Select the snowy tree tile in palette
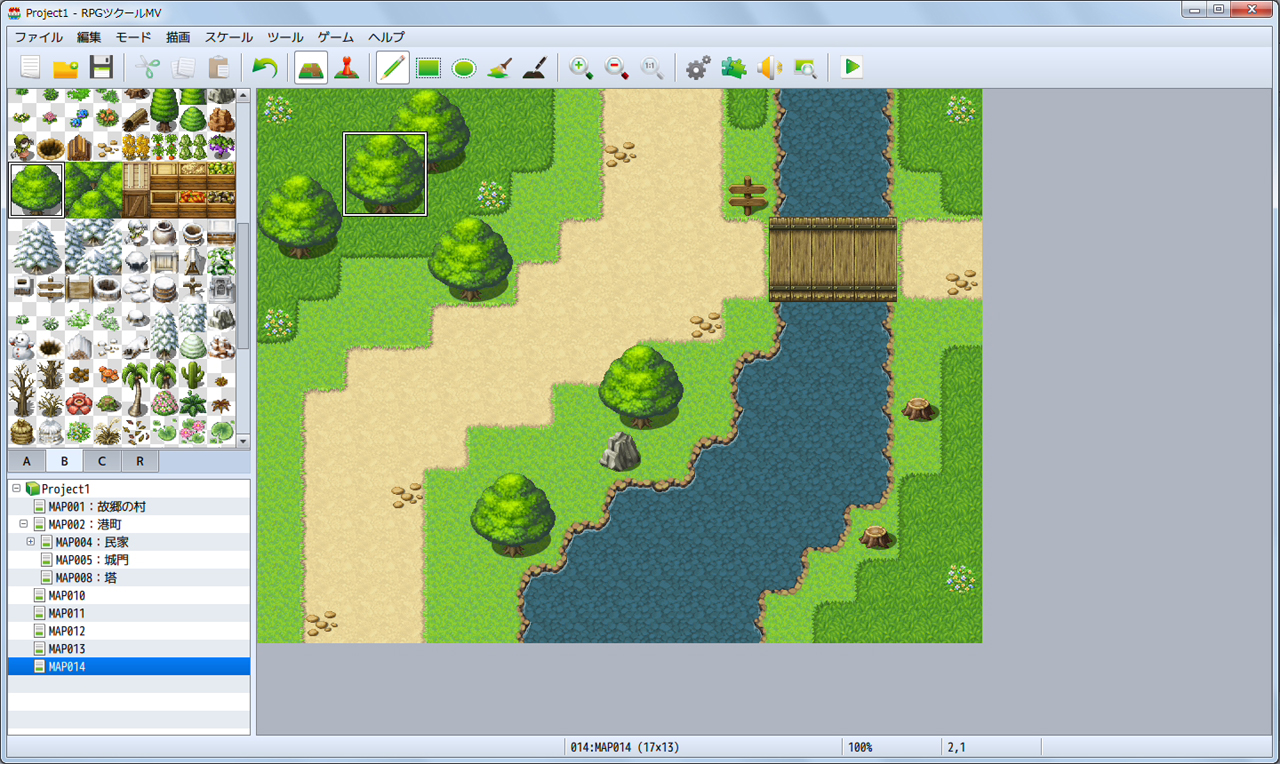 [x=36, y=247]
